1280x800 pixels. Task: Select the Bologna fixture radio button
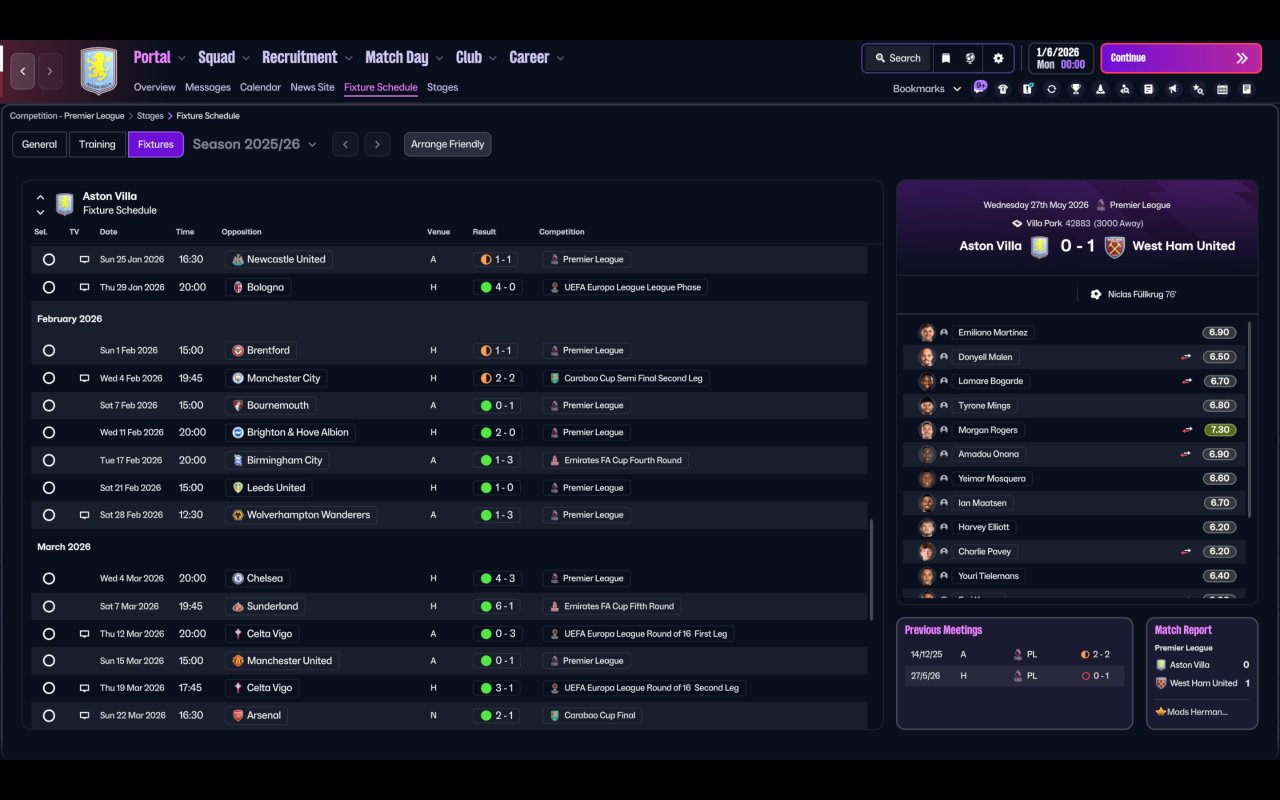pos(49,287)
